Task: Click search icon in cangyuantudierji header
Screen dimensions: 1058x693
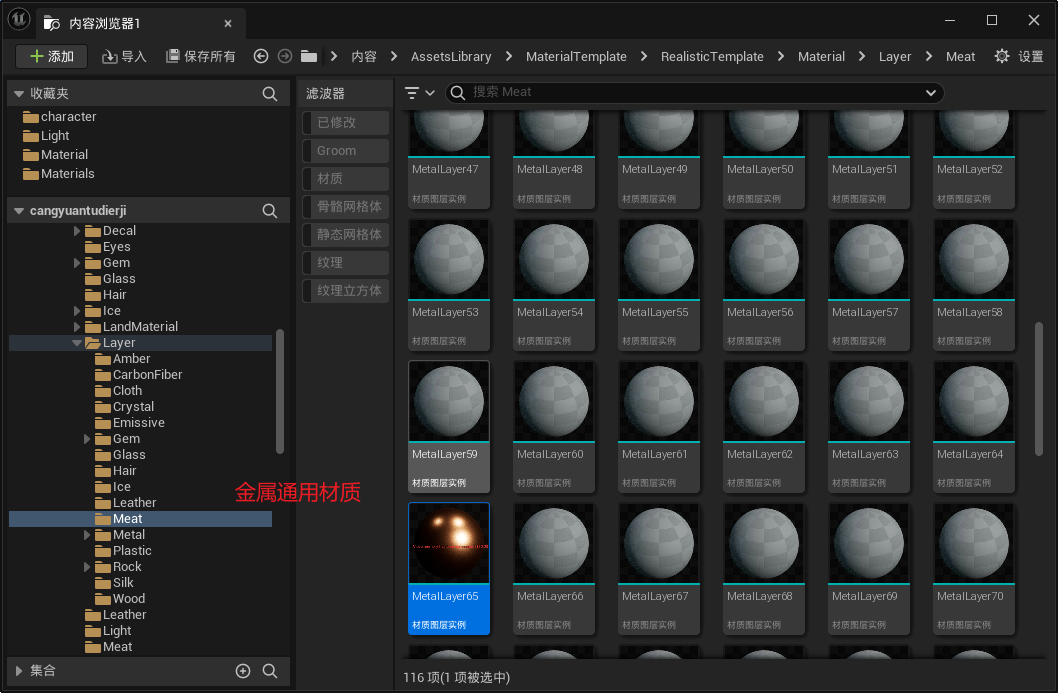Action: point(270,211)
